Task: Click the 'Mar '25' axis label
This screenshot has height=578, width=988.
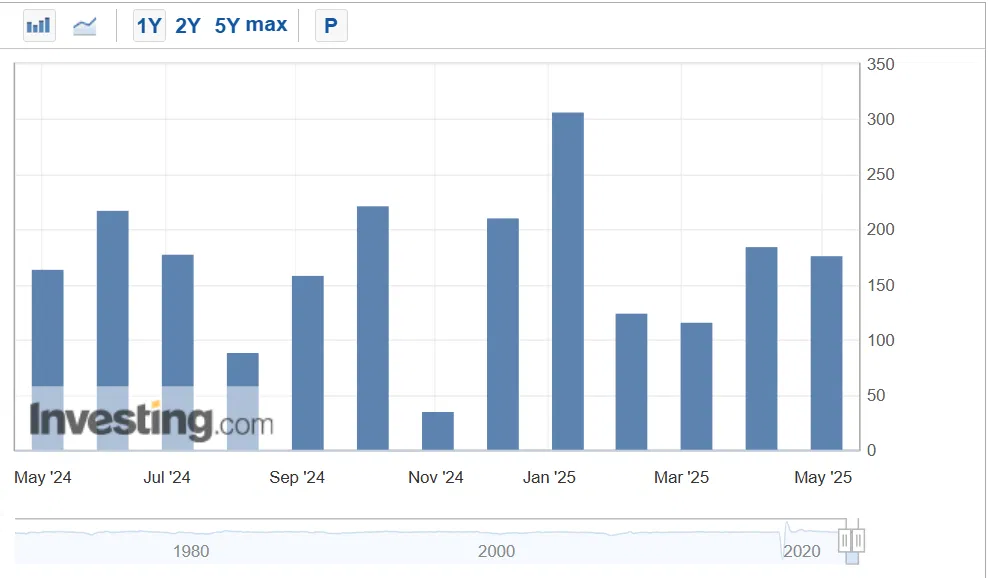Action: [x=681, y=477]
